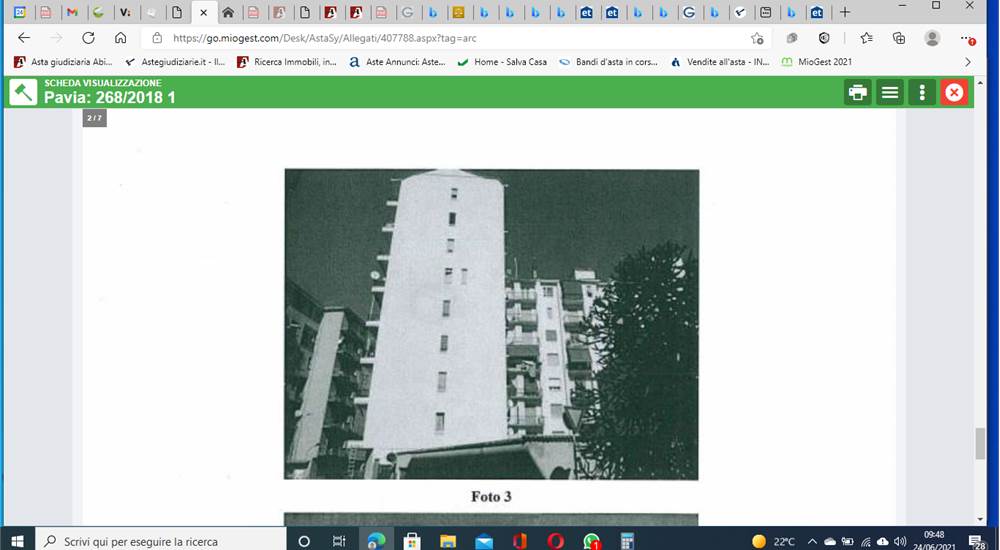Open the weather widget showing 22°C

pyautogui.click(x=773, y=541)
